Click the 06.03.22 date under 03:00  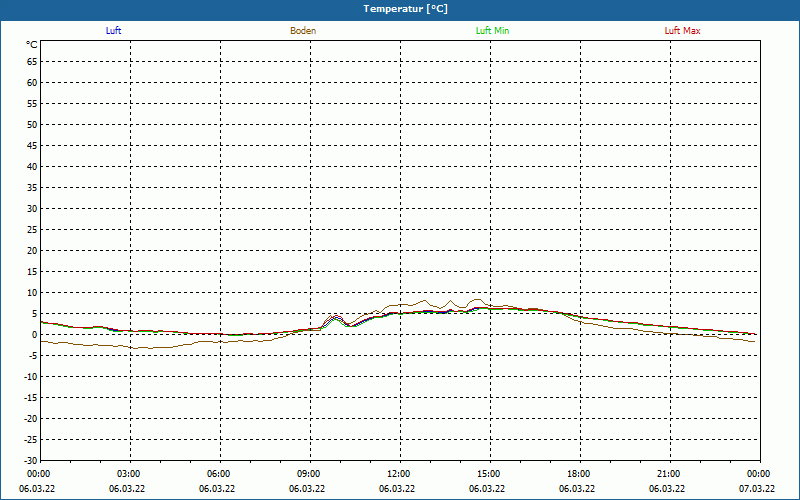pyautogui.click(x=127, y=489)
